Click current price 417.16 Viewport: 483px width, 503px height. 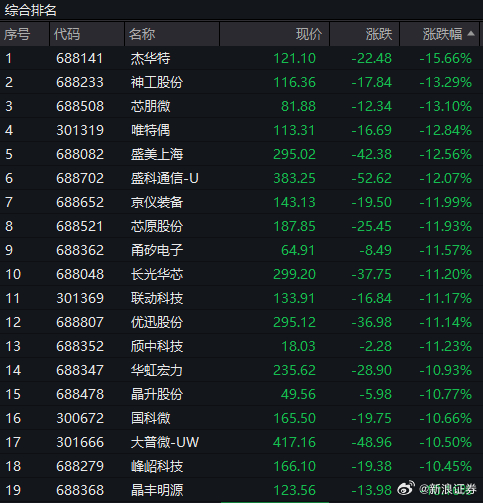(294, 442)
